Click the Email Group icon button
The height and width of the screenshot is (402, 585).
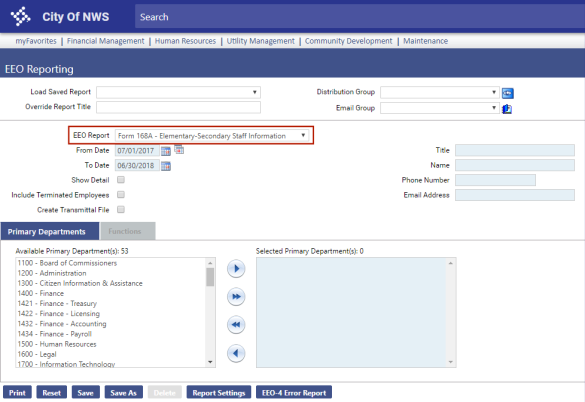[x=507, y=109]
